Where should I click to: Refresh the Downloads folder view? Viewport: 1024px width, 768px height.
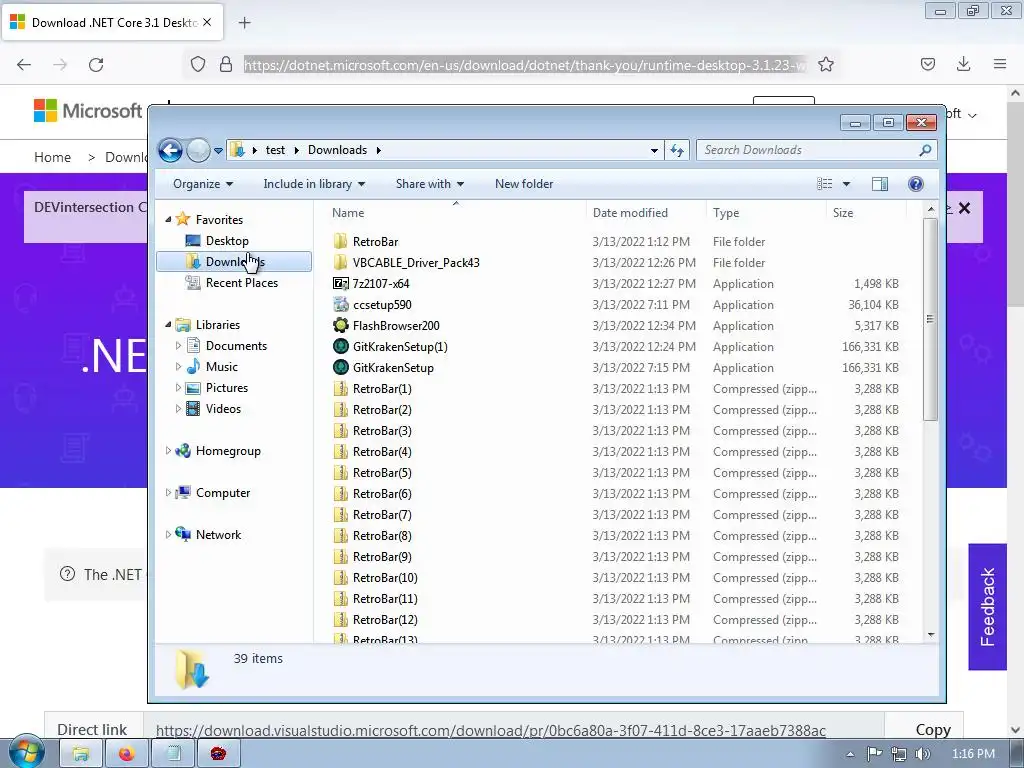[x=677, y=150]
